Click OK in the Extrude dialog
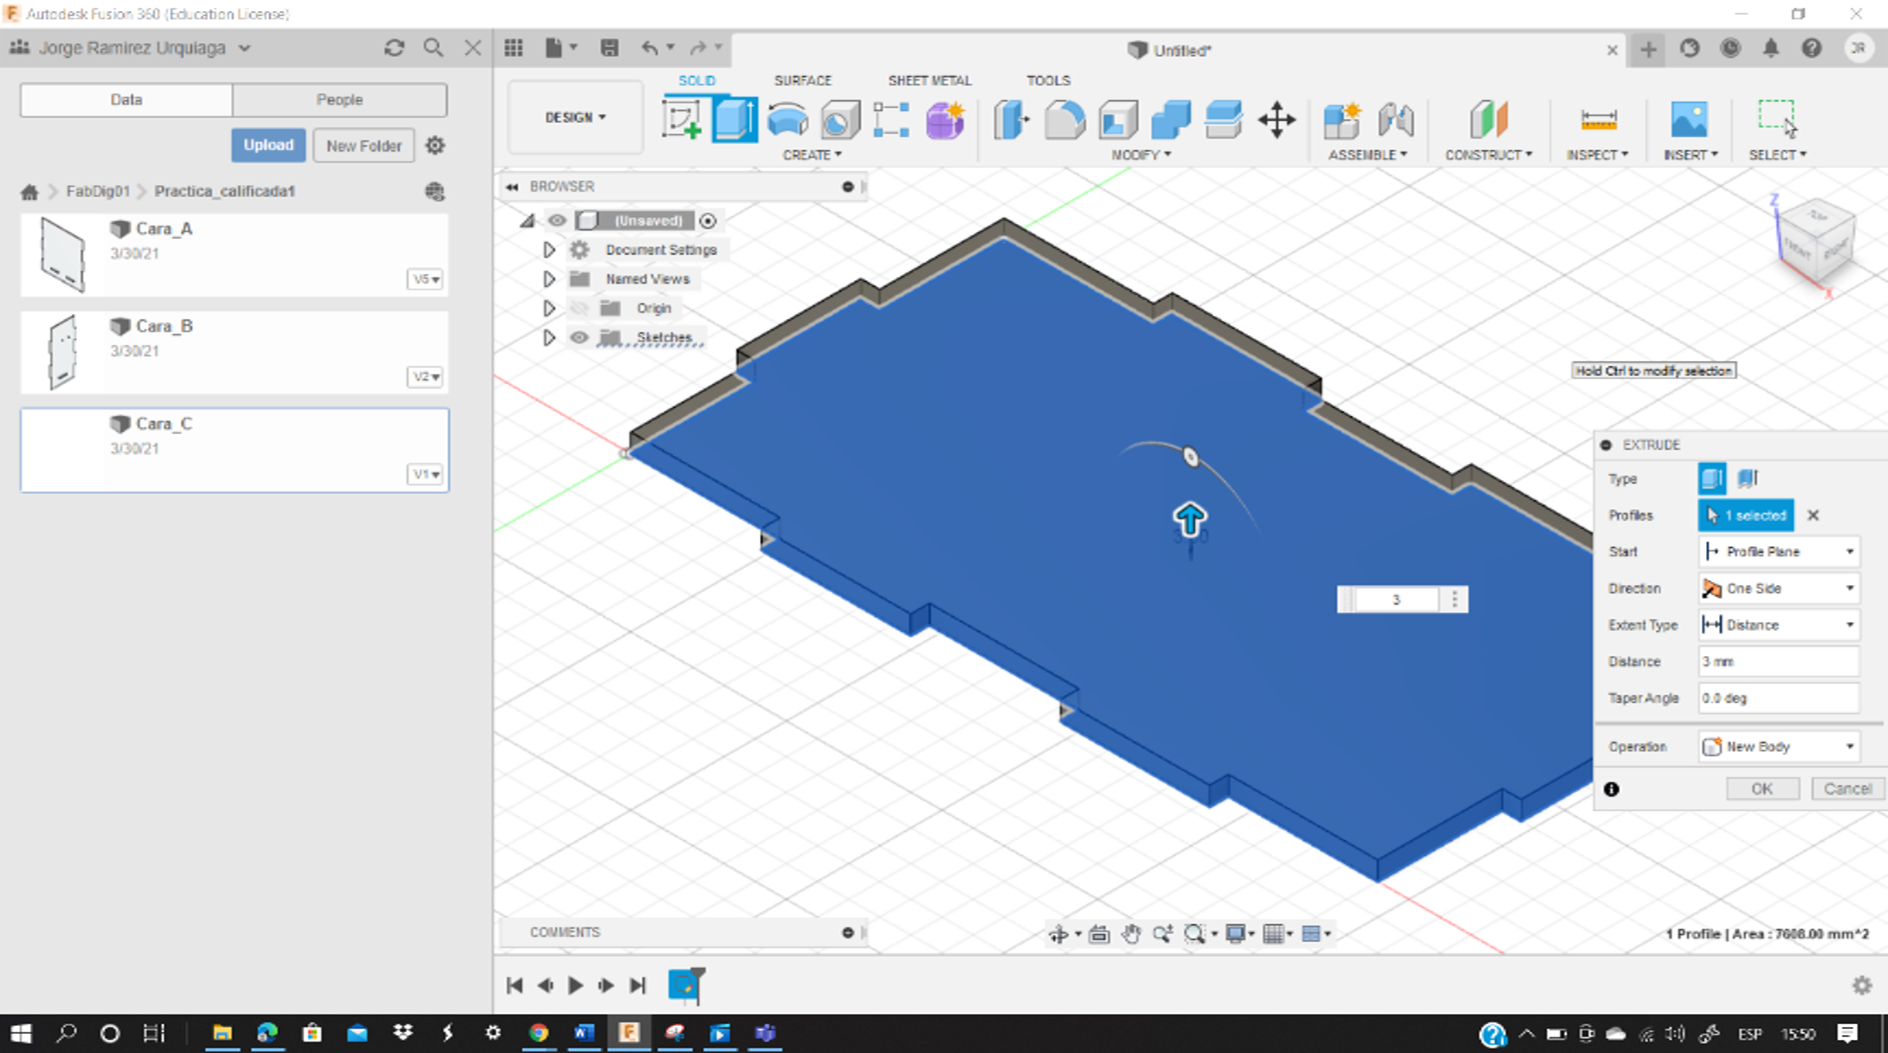Viewport: 1888px width, 1053px height. [1761, 789]
